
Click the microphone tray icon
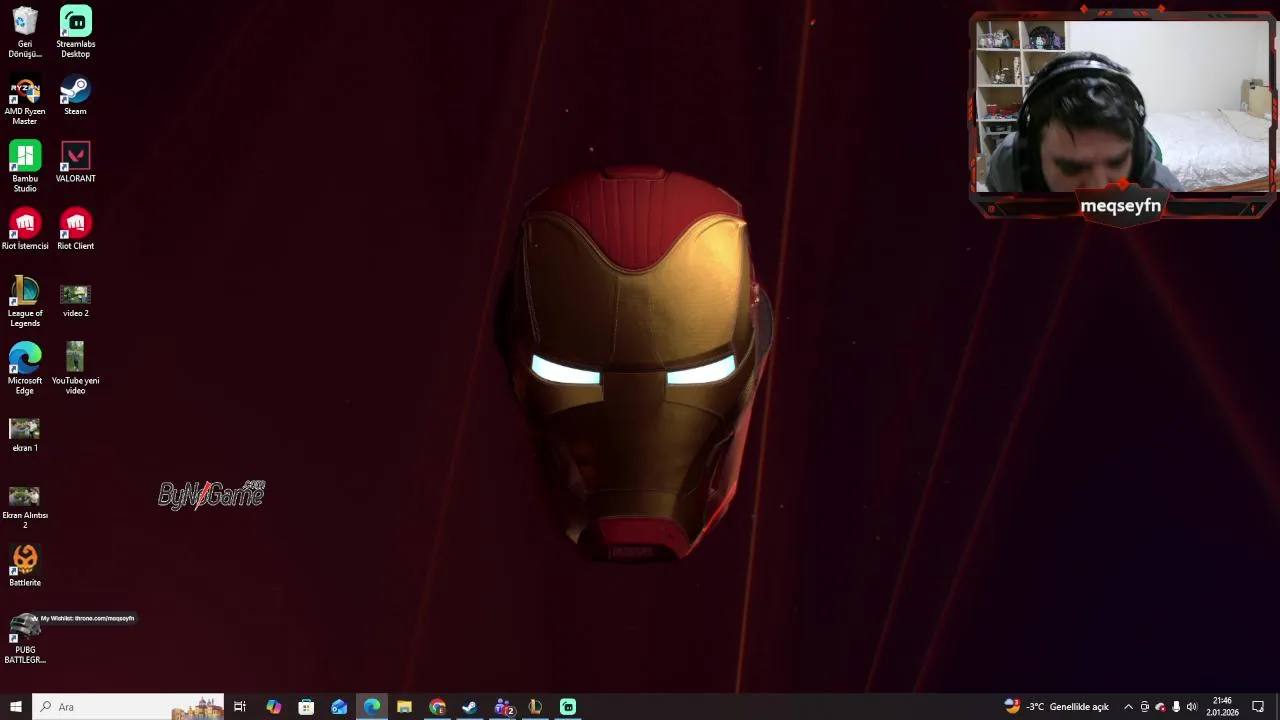[1176, 707]
